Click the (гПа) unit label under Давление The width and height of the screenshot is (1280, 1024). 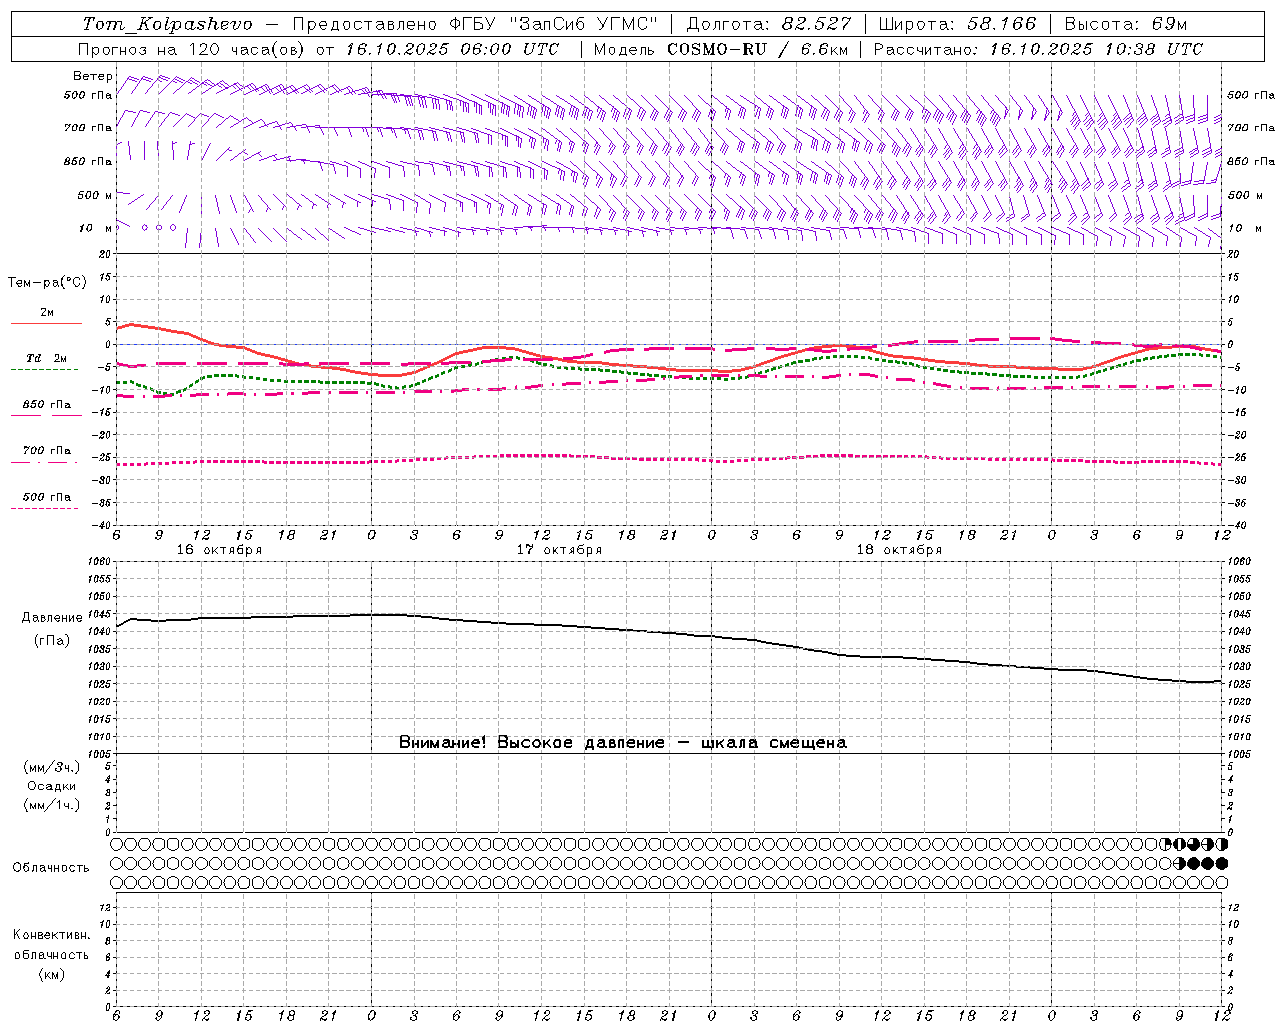click(52, 640)
